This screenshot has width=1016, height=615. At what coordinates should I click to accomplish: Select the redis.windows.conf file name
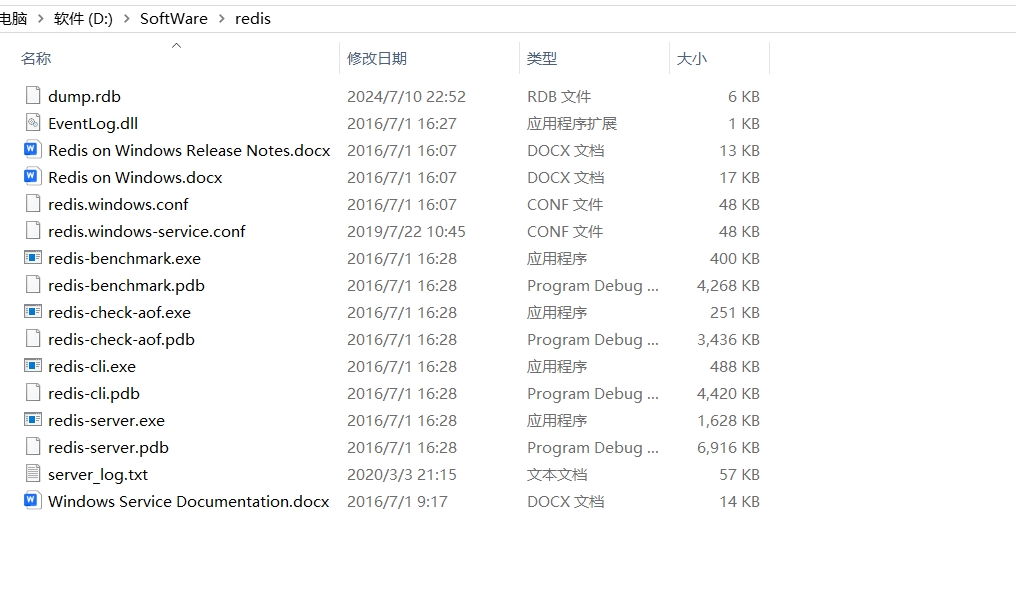118,205
